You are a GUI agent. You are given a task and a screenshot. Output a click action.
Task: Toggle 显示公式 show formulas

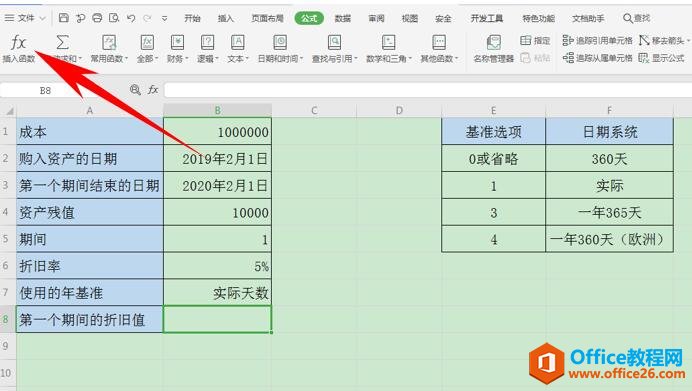pos(662,58)
